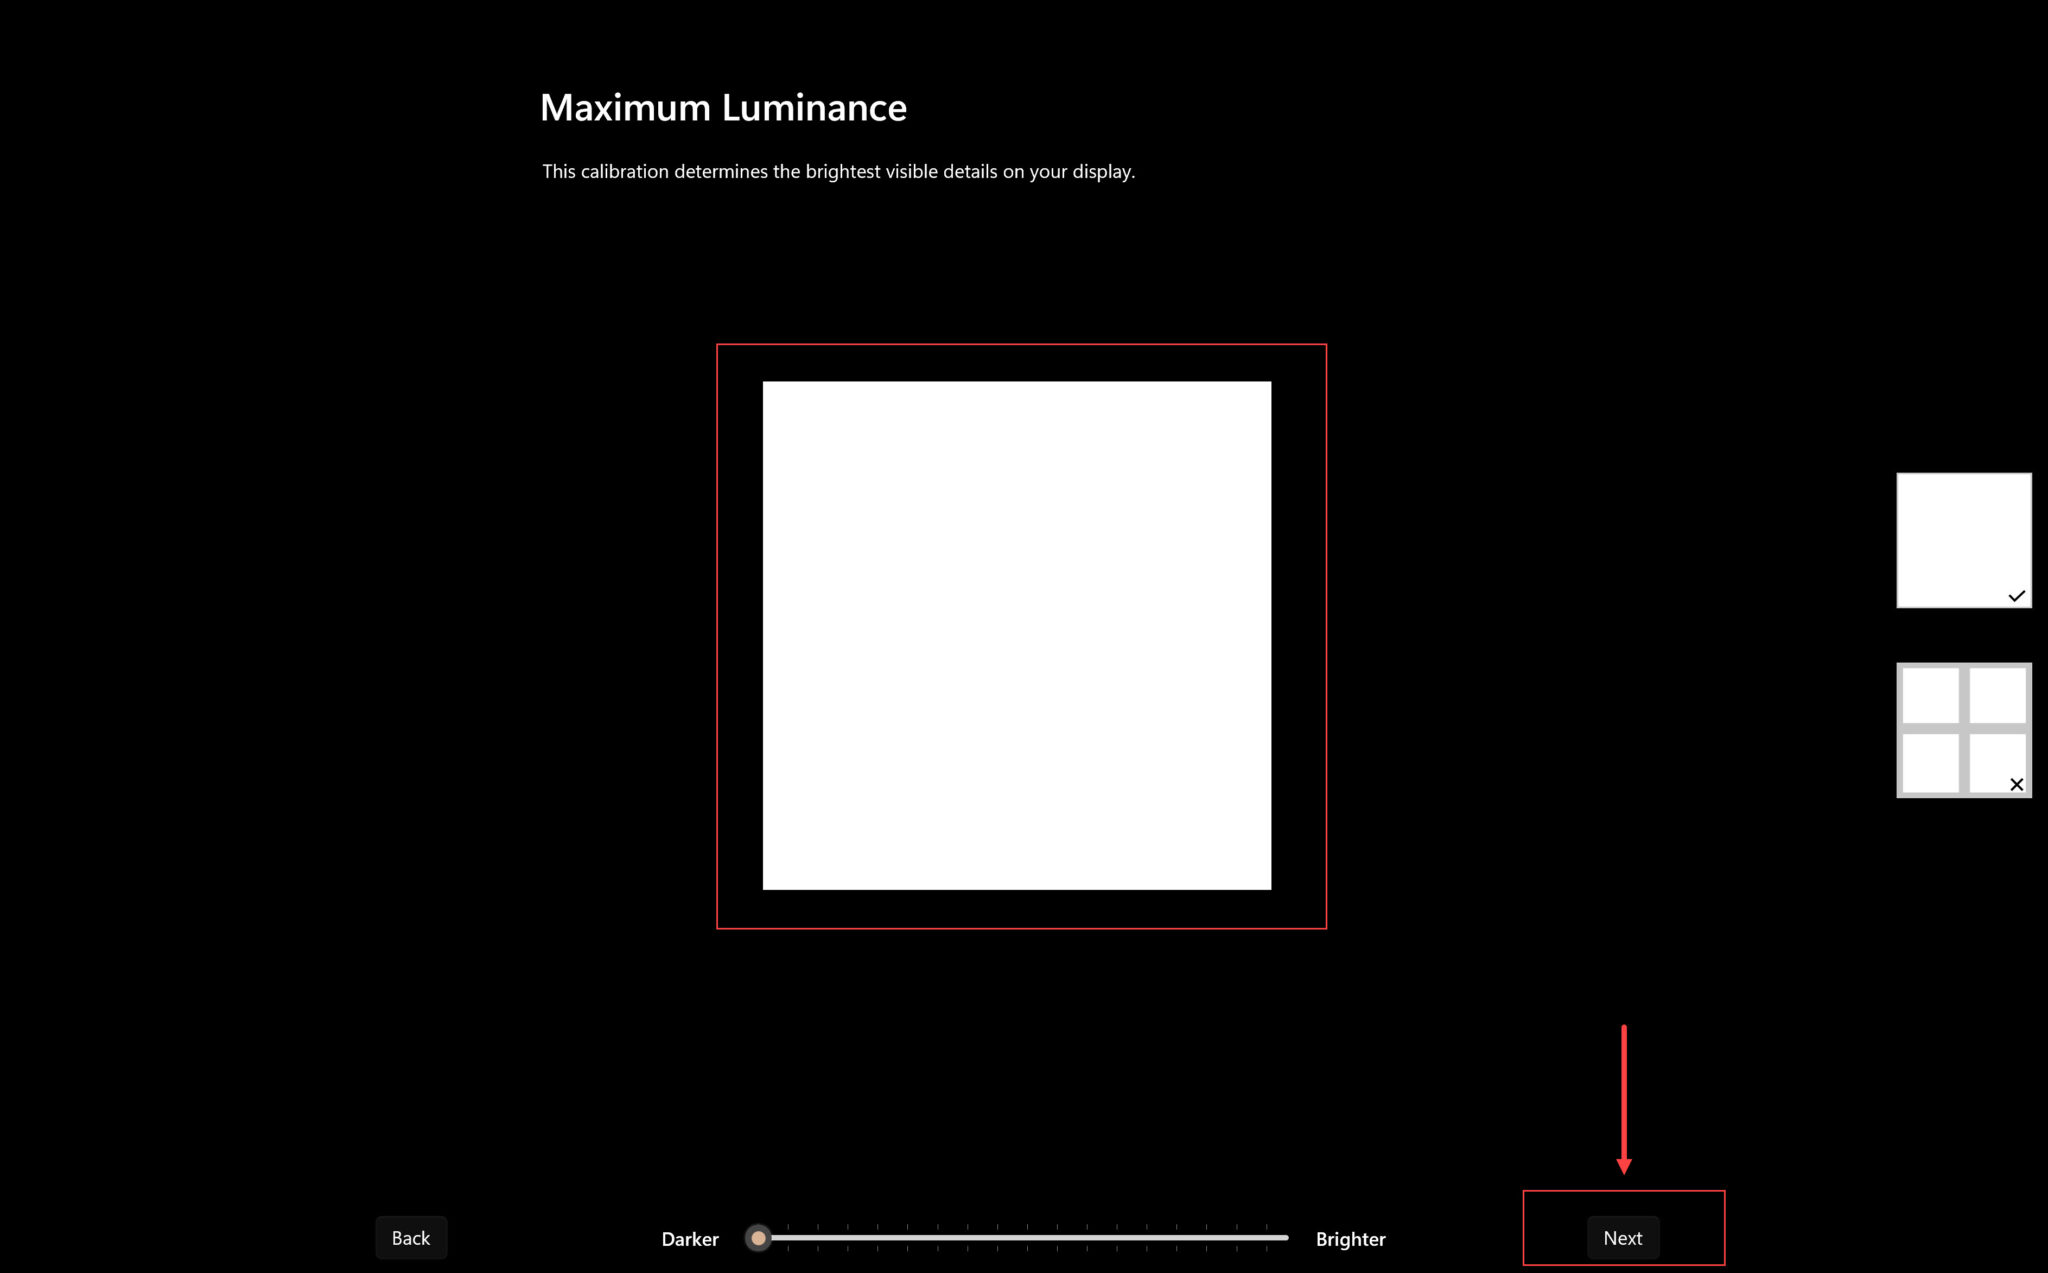
Task: Click the Next button
Action: 1622,1237
